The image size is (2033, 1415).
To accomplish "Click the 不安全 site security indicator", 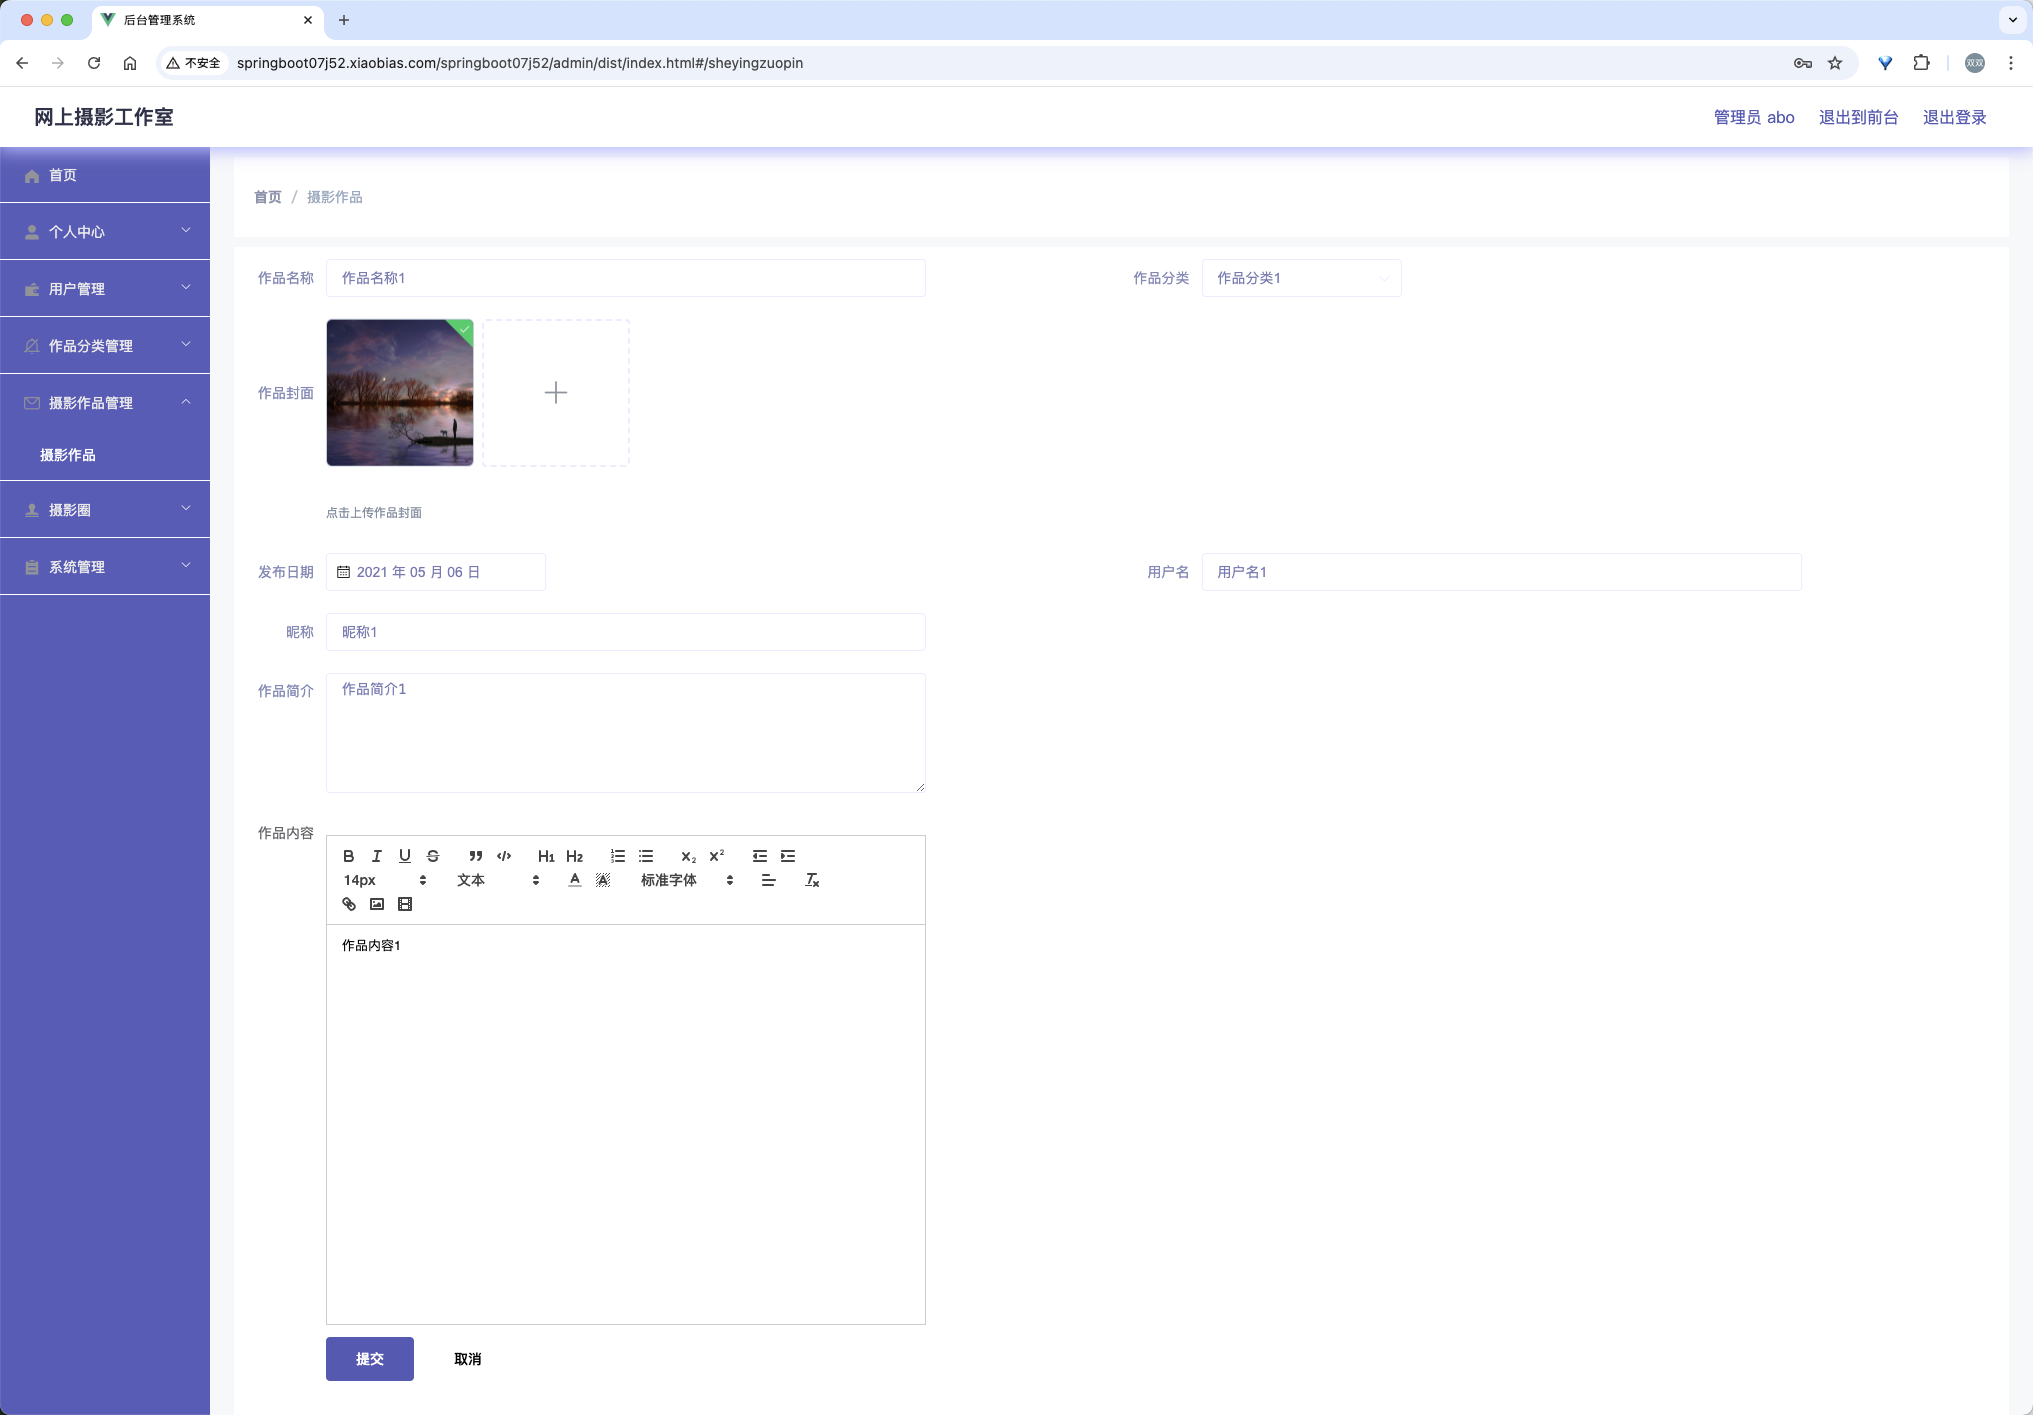I will click(x=194, y=63).
